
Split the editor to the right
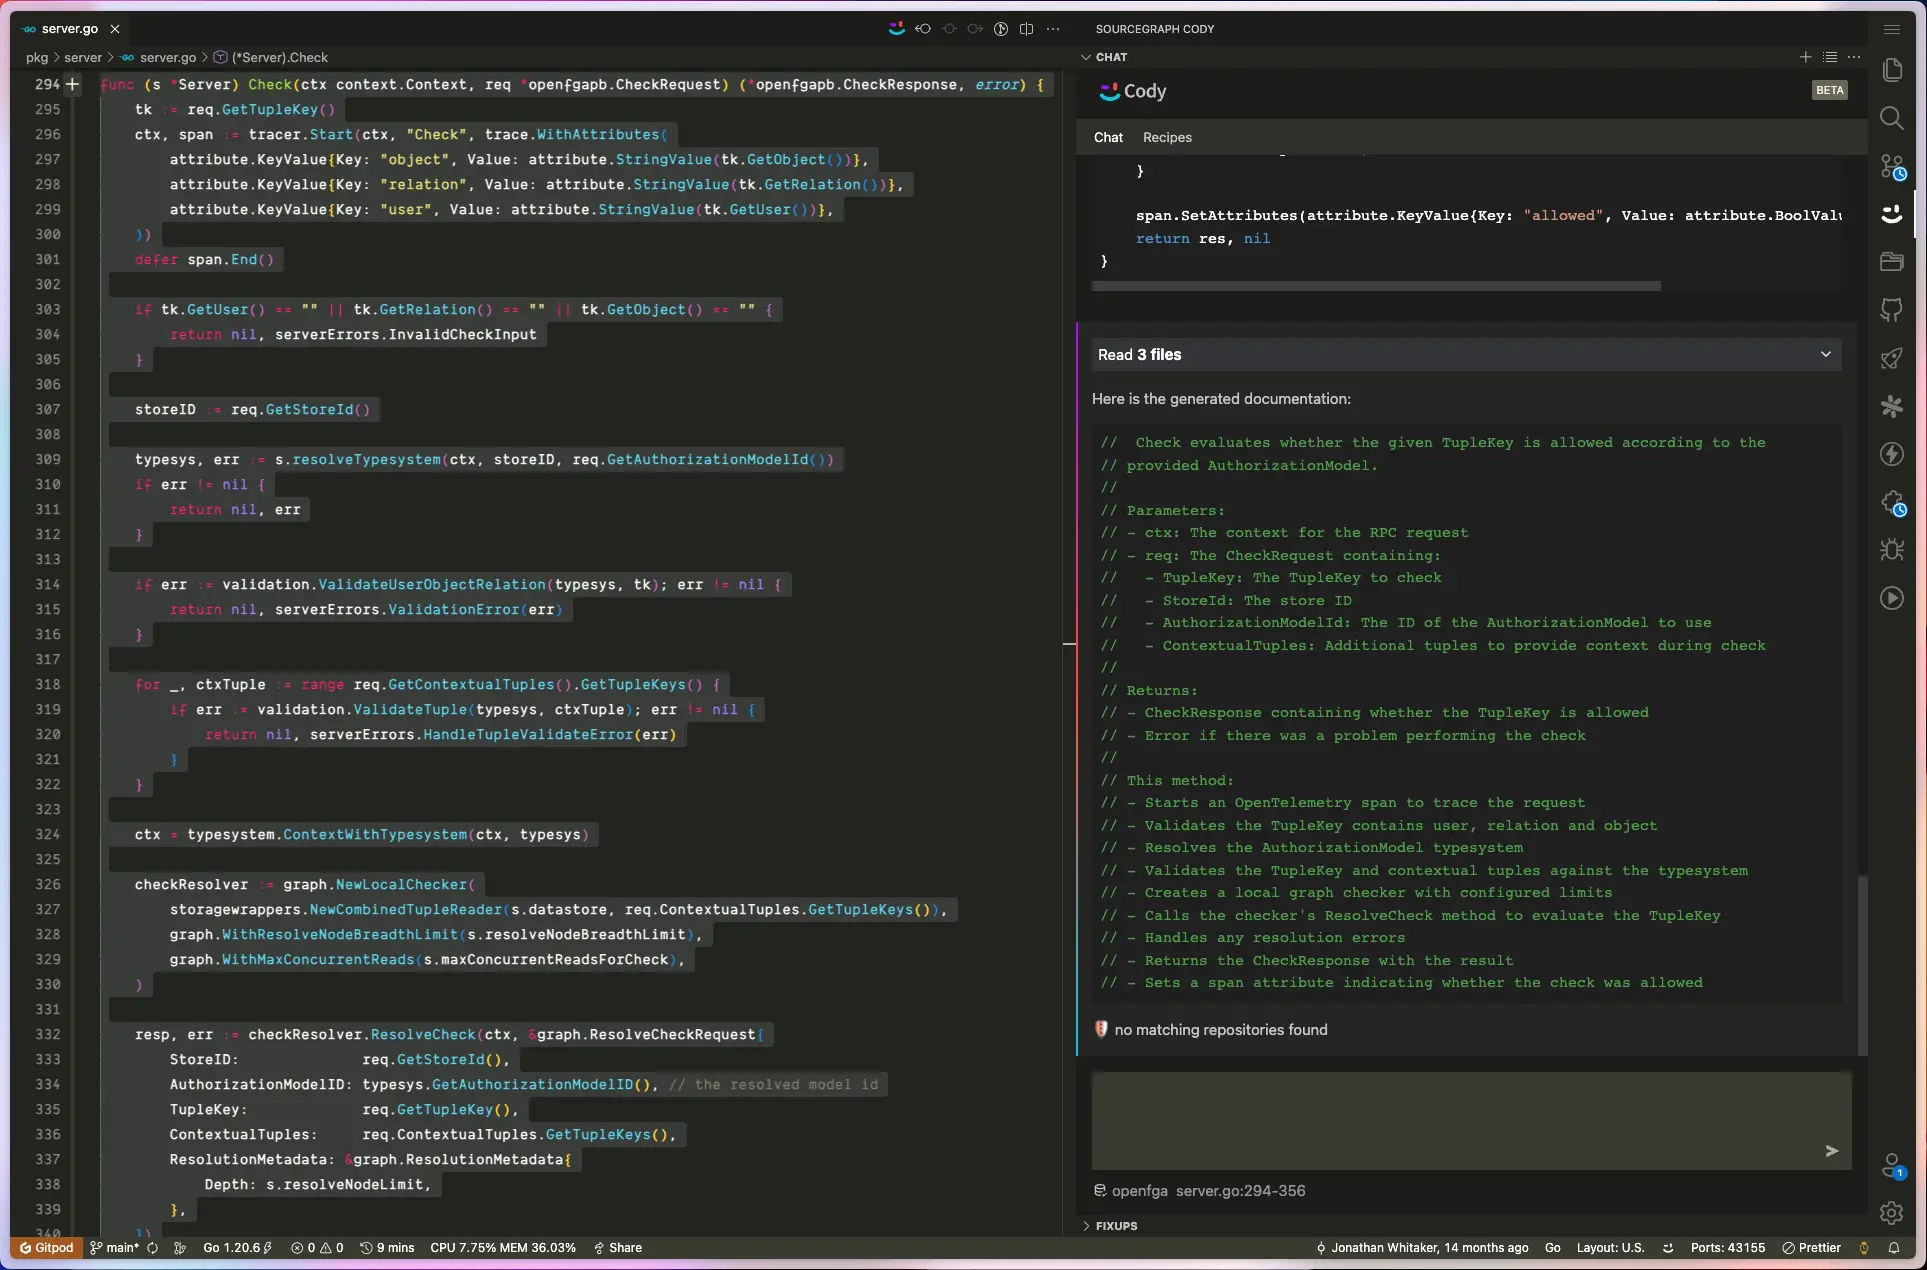point(1026,29)
